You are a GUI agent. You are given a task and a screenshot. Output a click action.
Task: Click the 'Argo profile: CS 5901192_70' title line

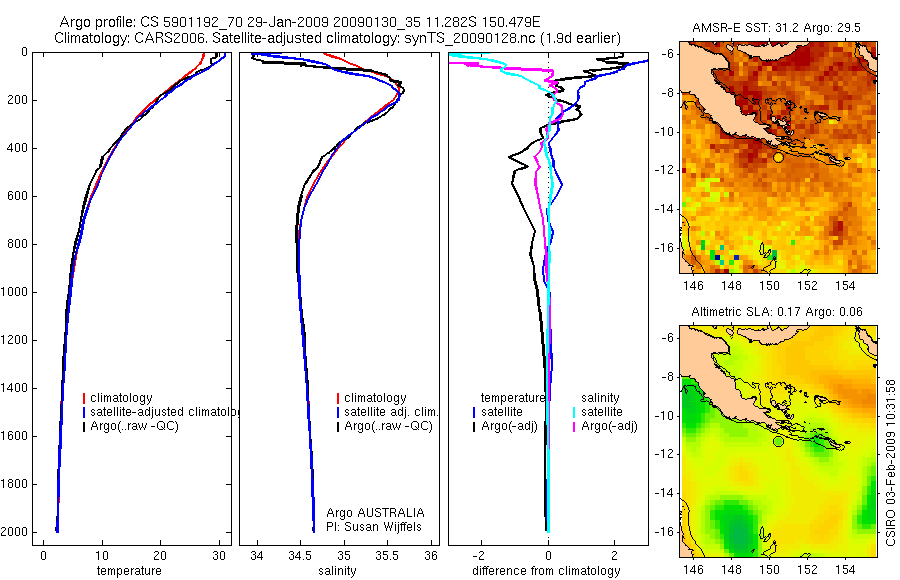pos(300,22)
